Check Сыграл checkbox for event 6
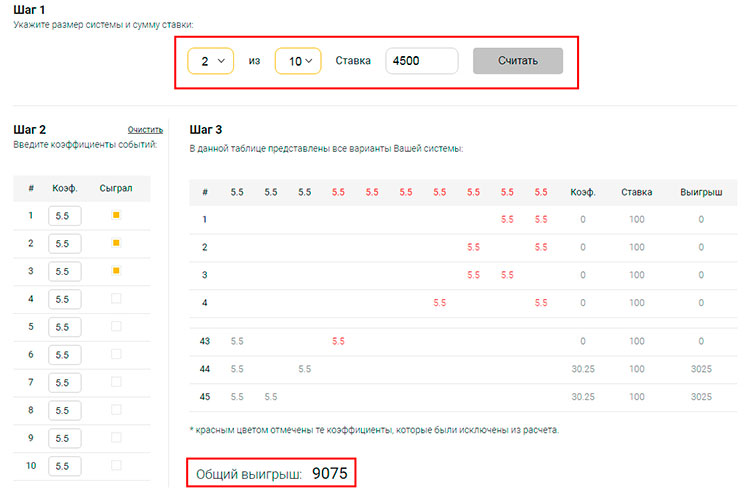Image resolution: width=750 pixels, height=492 pixels. (116, 354)
